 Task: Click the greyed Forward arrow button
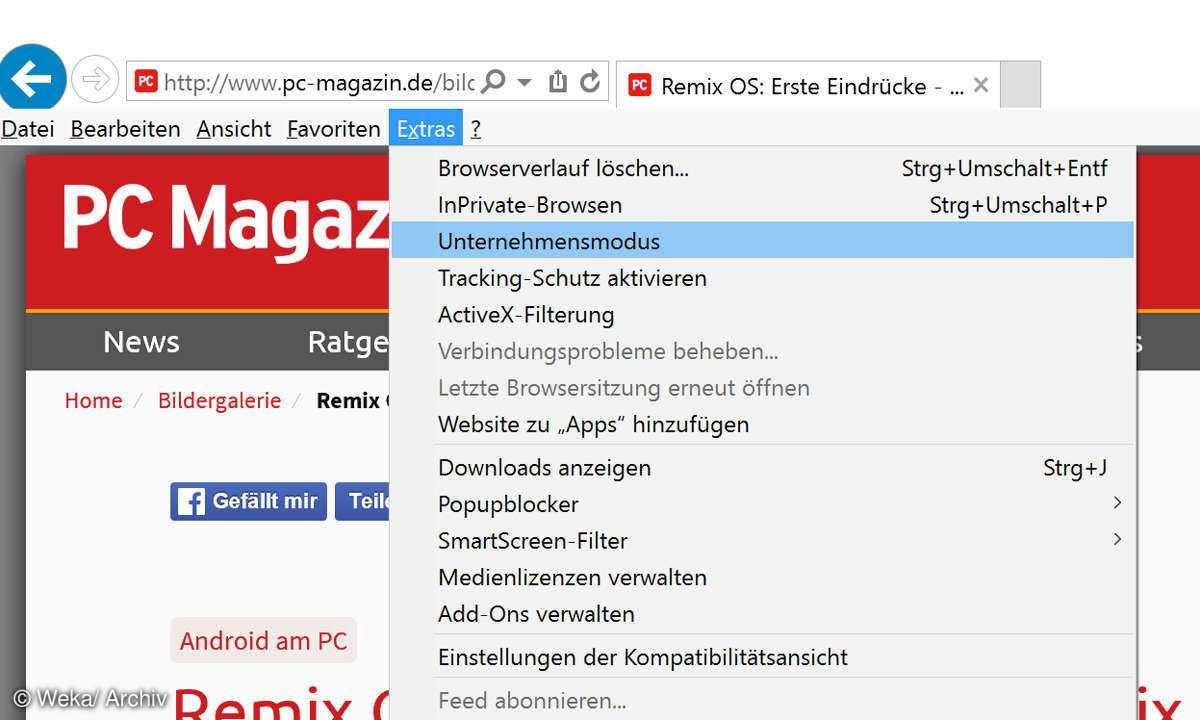pyautogui.click(x=95, y=79)
